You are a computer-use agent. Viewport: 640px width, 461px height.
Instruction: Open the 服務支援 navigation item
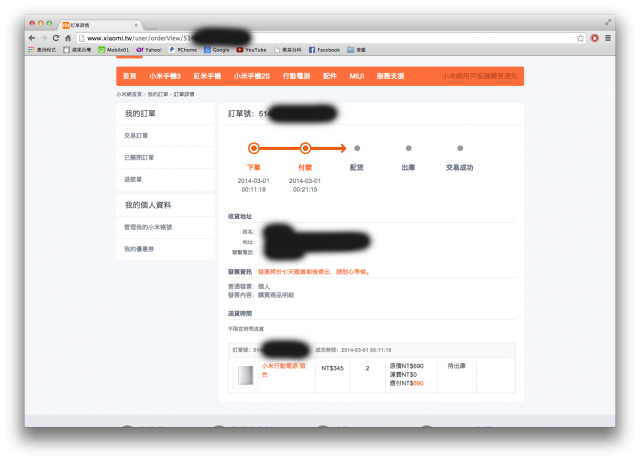pos(390,76)
